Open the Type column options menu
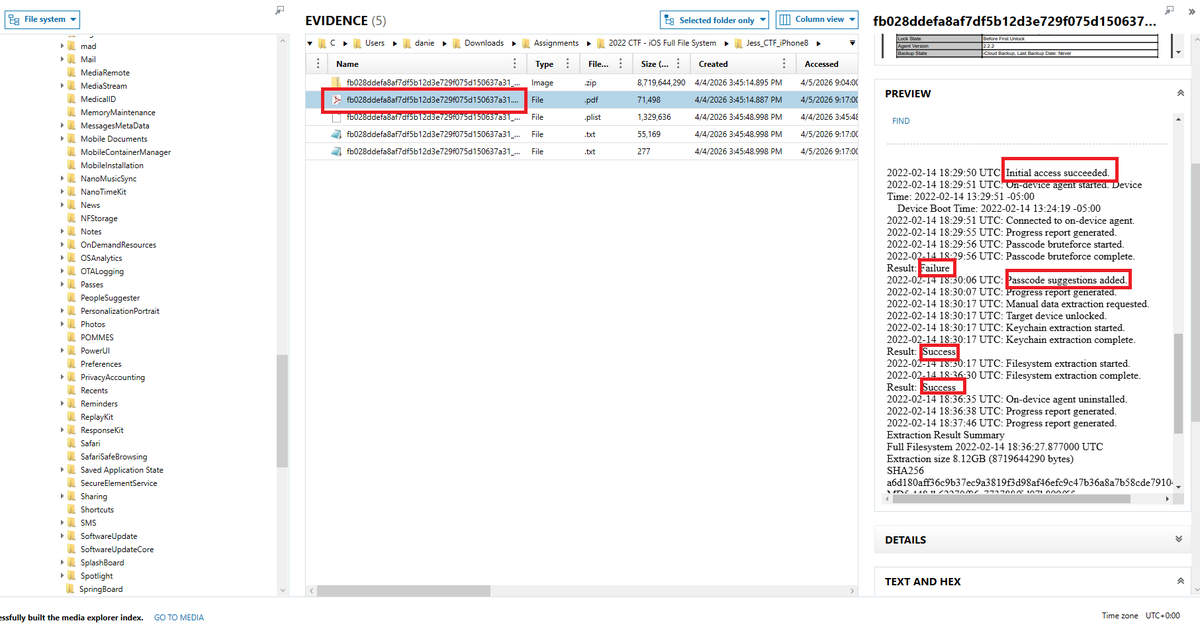The height and width of the screenshot is (625, 1200). (566, 63)
